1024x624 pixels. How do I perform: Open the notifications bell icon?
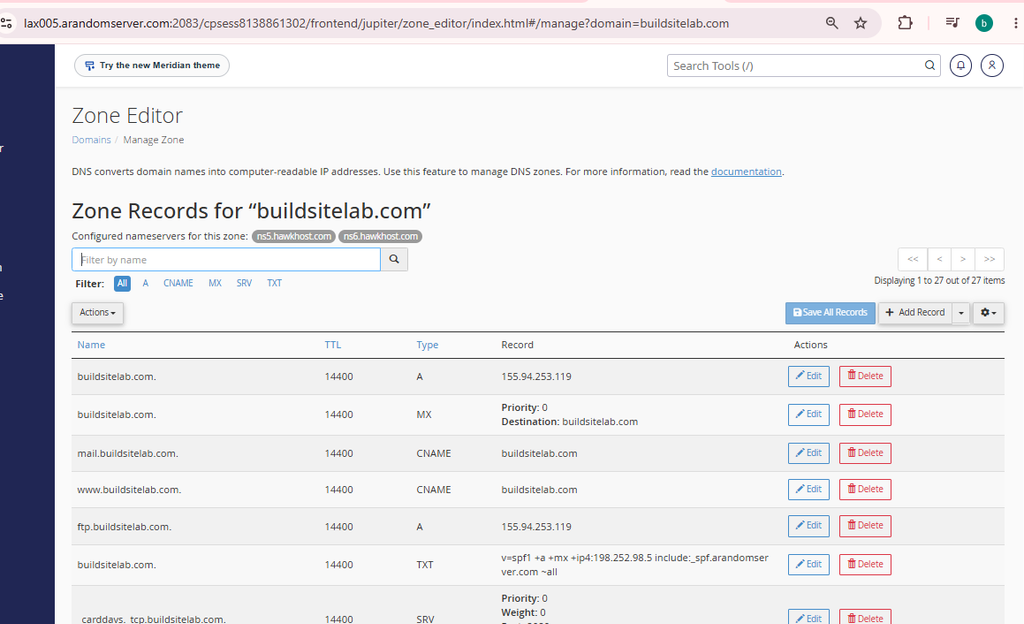click(x=961, y=65)
